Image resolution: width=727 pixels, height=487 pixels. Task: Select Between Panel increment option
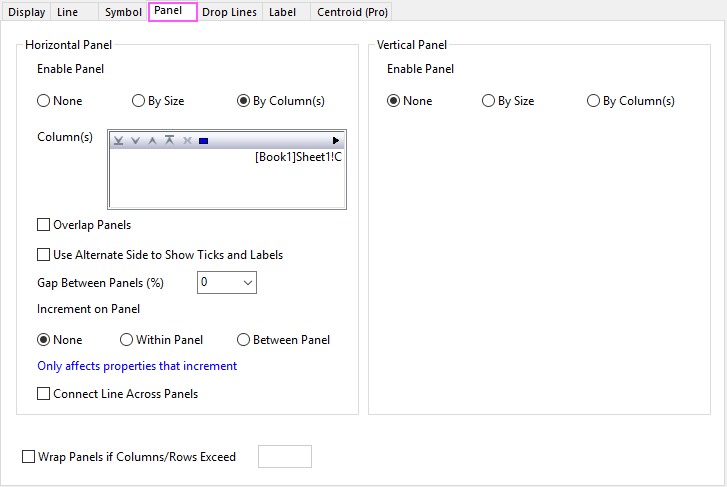pyautogui.click(x=283, y=340)
